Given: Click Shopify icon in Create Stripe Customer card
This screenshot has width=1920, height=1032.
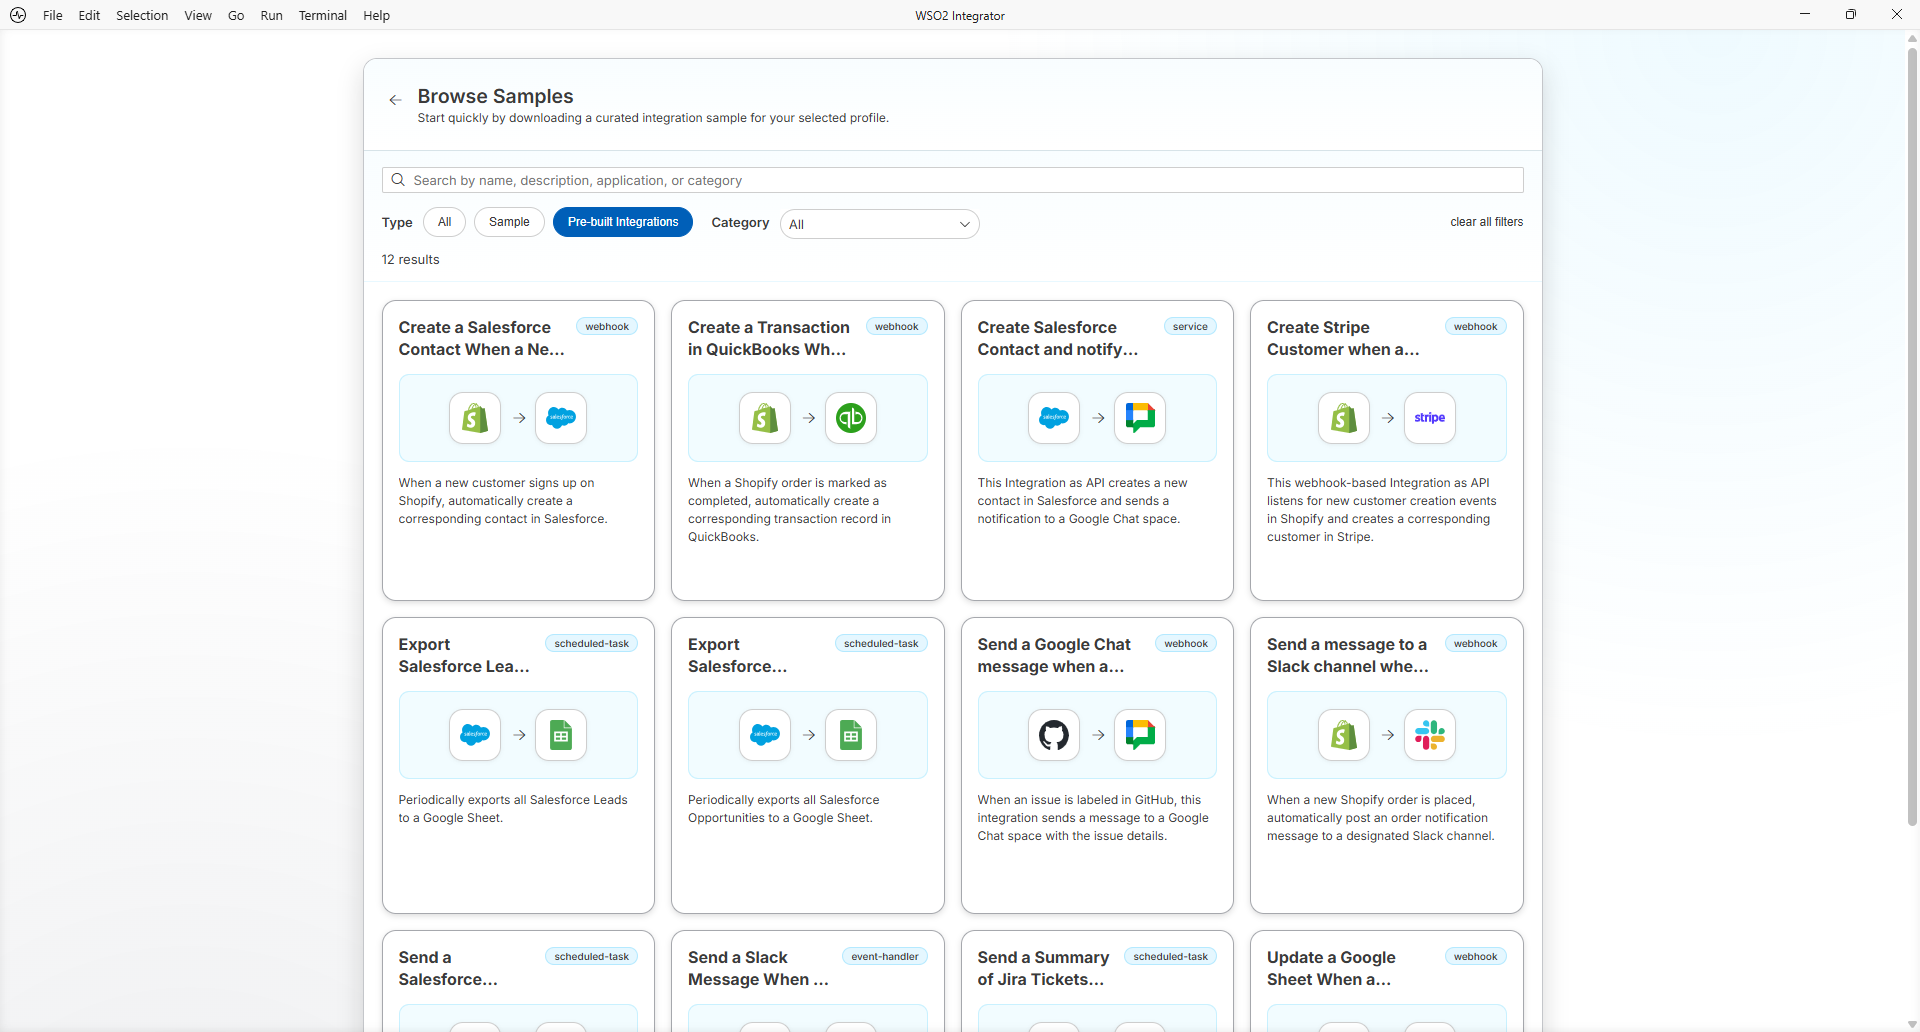Looking at the screenshot, I should tap(1344, 418).
